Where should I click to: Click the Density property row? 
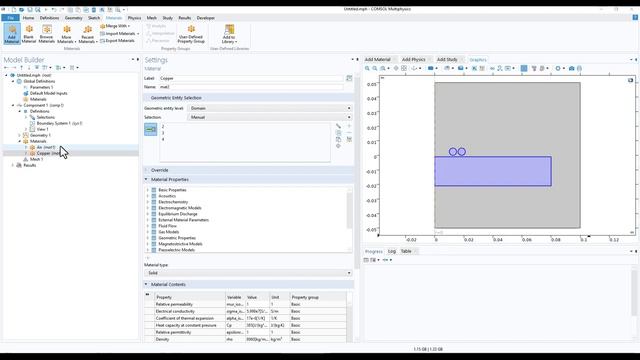coord(246,339)
